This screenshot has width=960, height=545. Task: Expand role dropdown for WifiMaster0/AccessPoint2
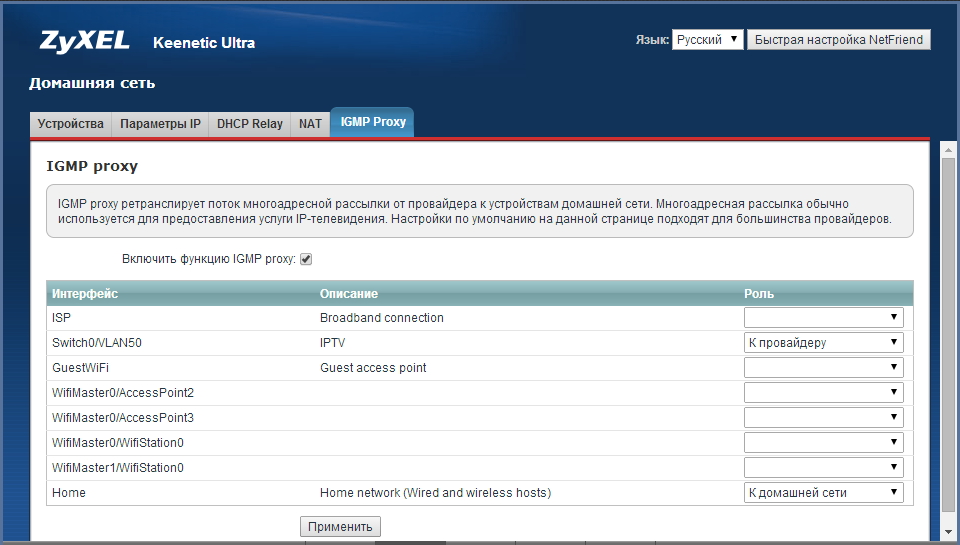click(x=823, y=393)
